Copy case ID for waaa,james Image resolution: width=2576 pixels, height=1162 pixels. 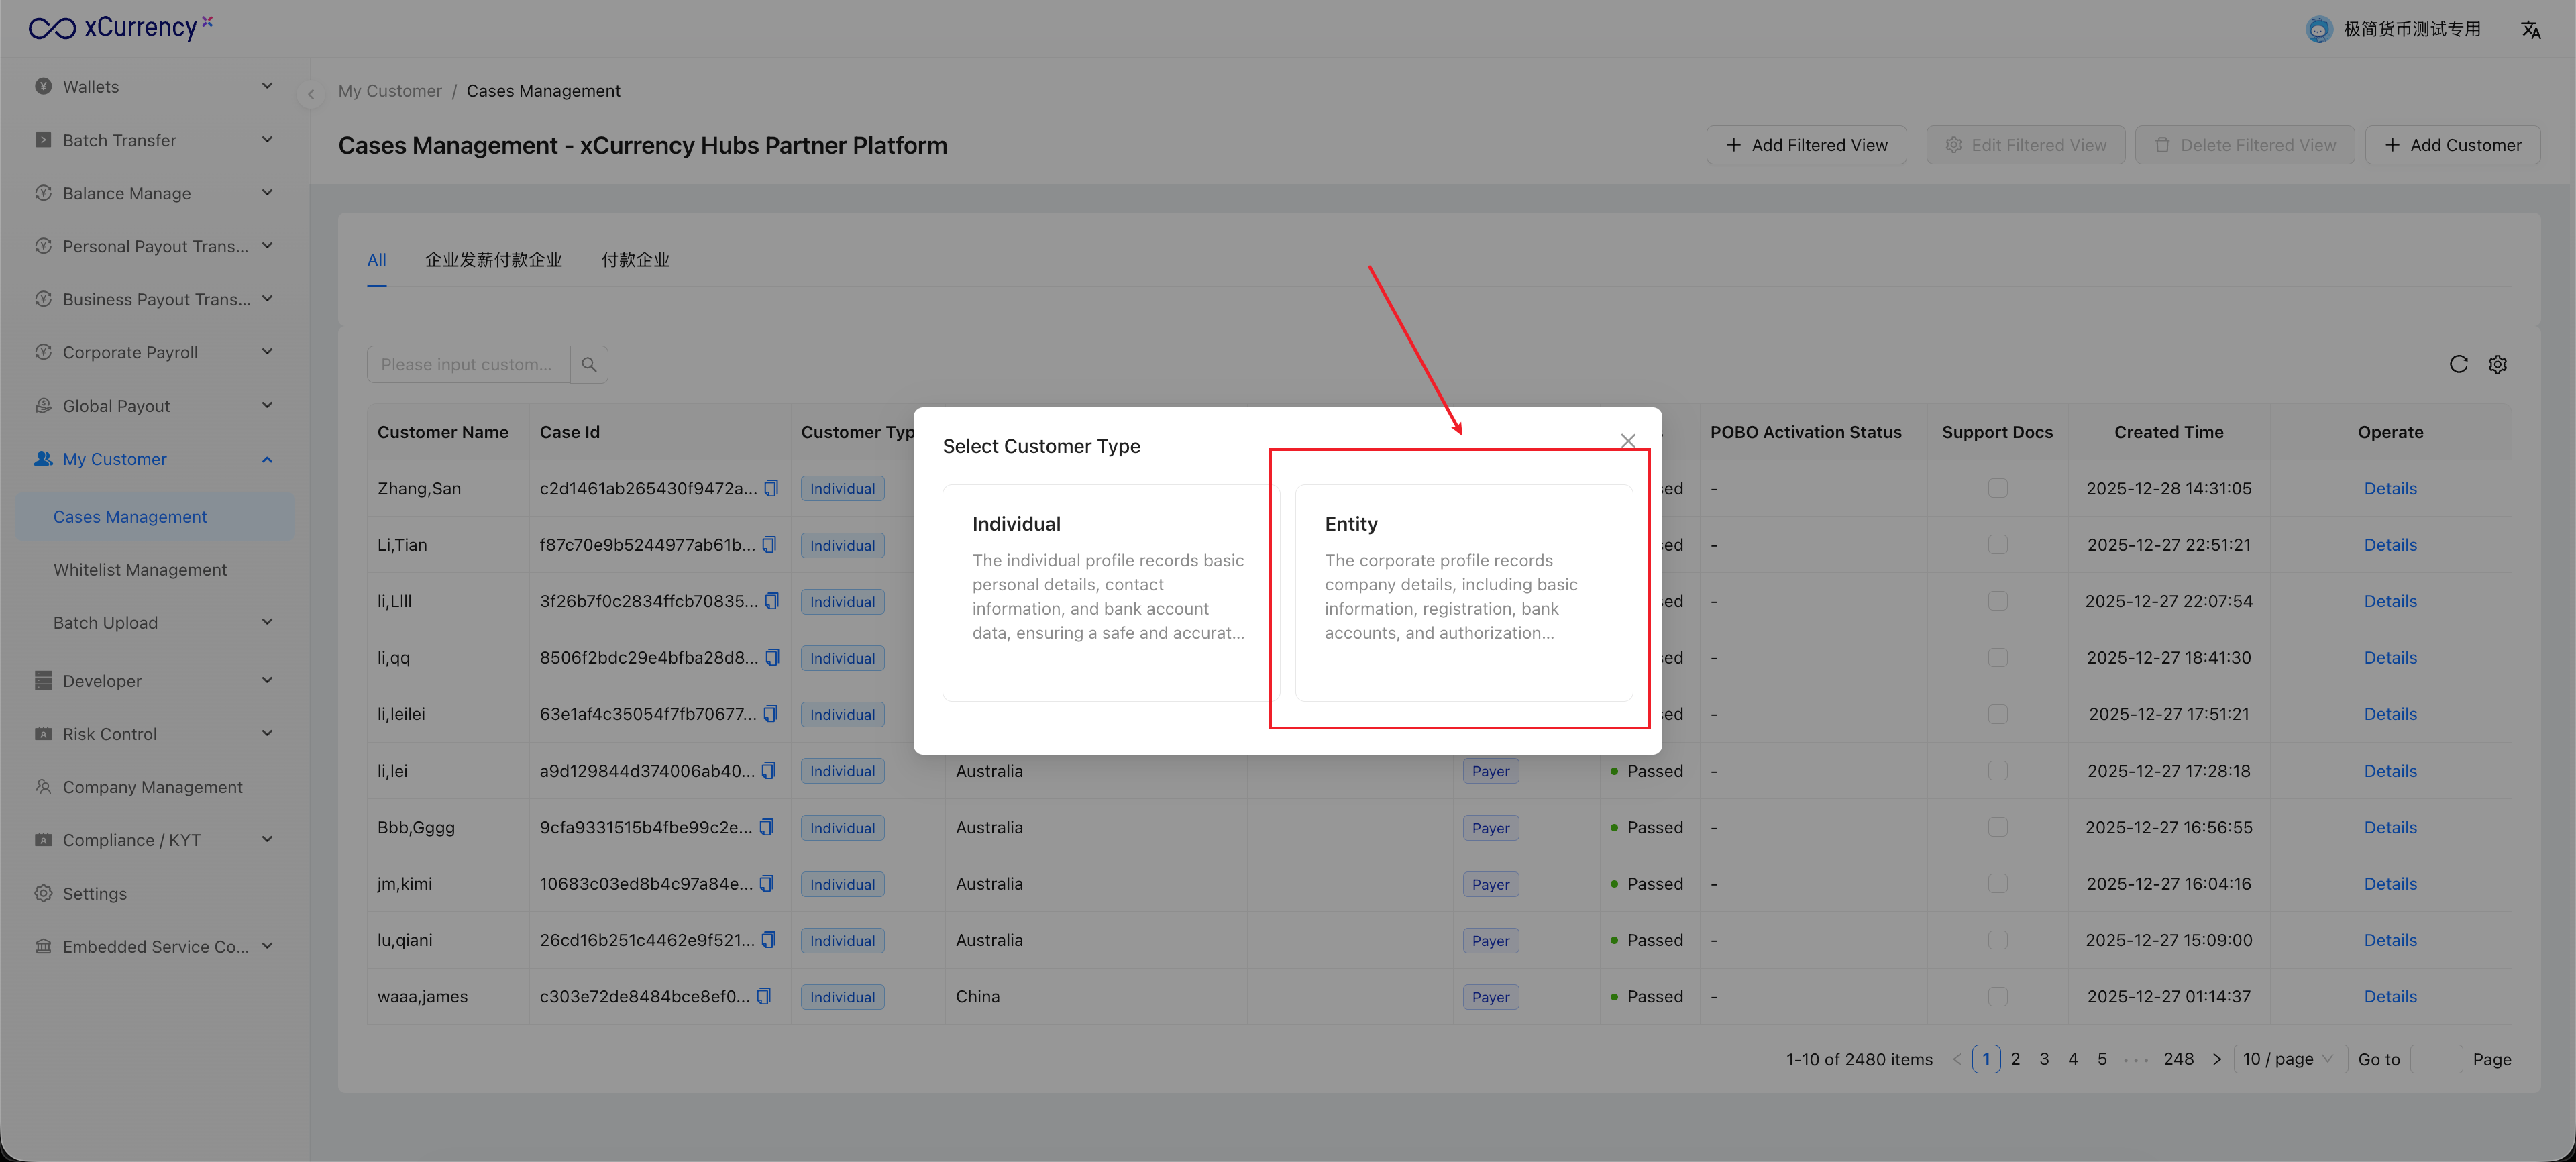pyautogui.click(x=764, y=996)
